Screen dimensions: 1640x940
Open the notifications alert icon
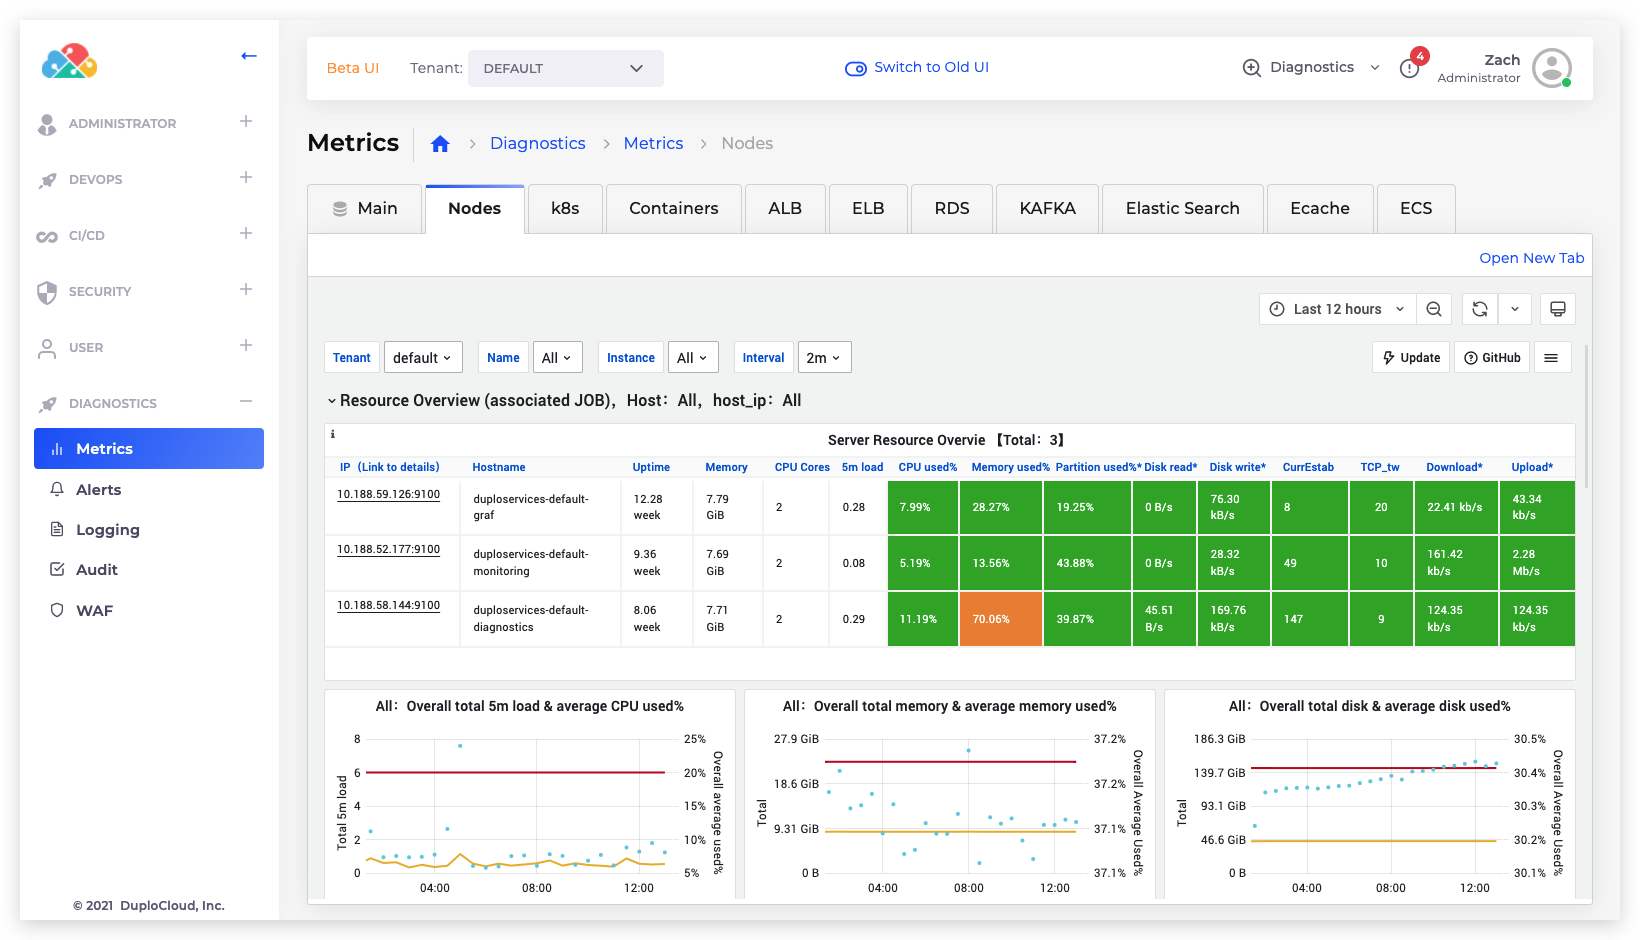pos(1410,68)
